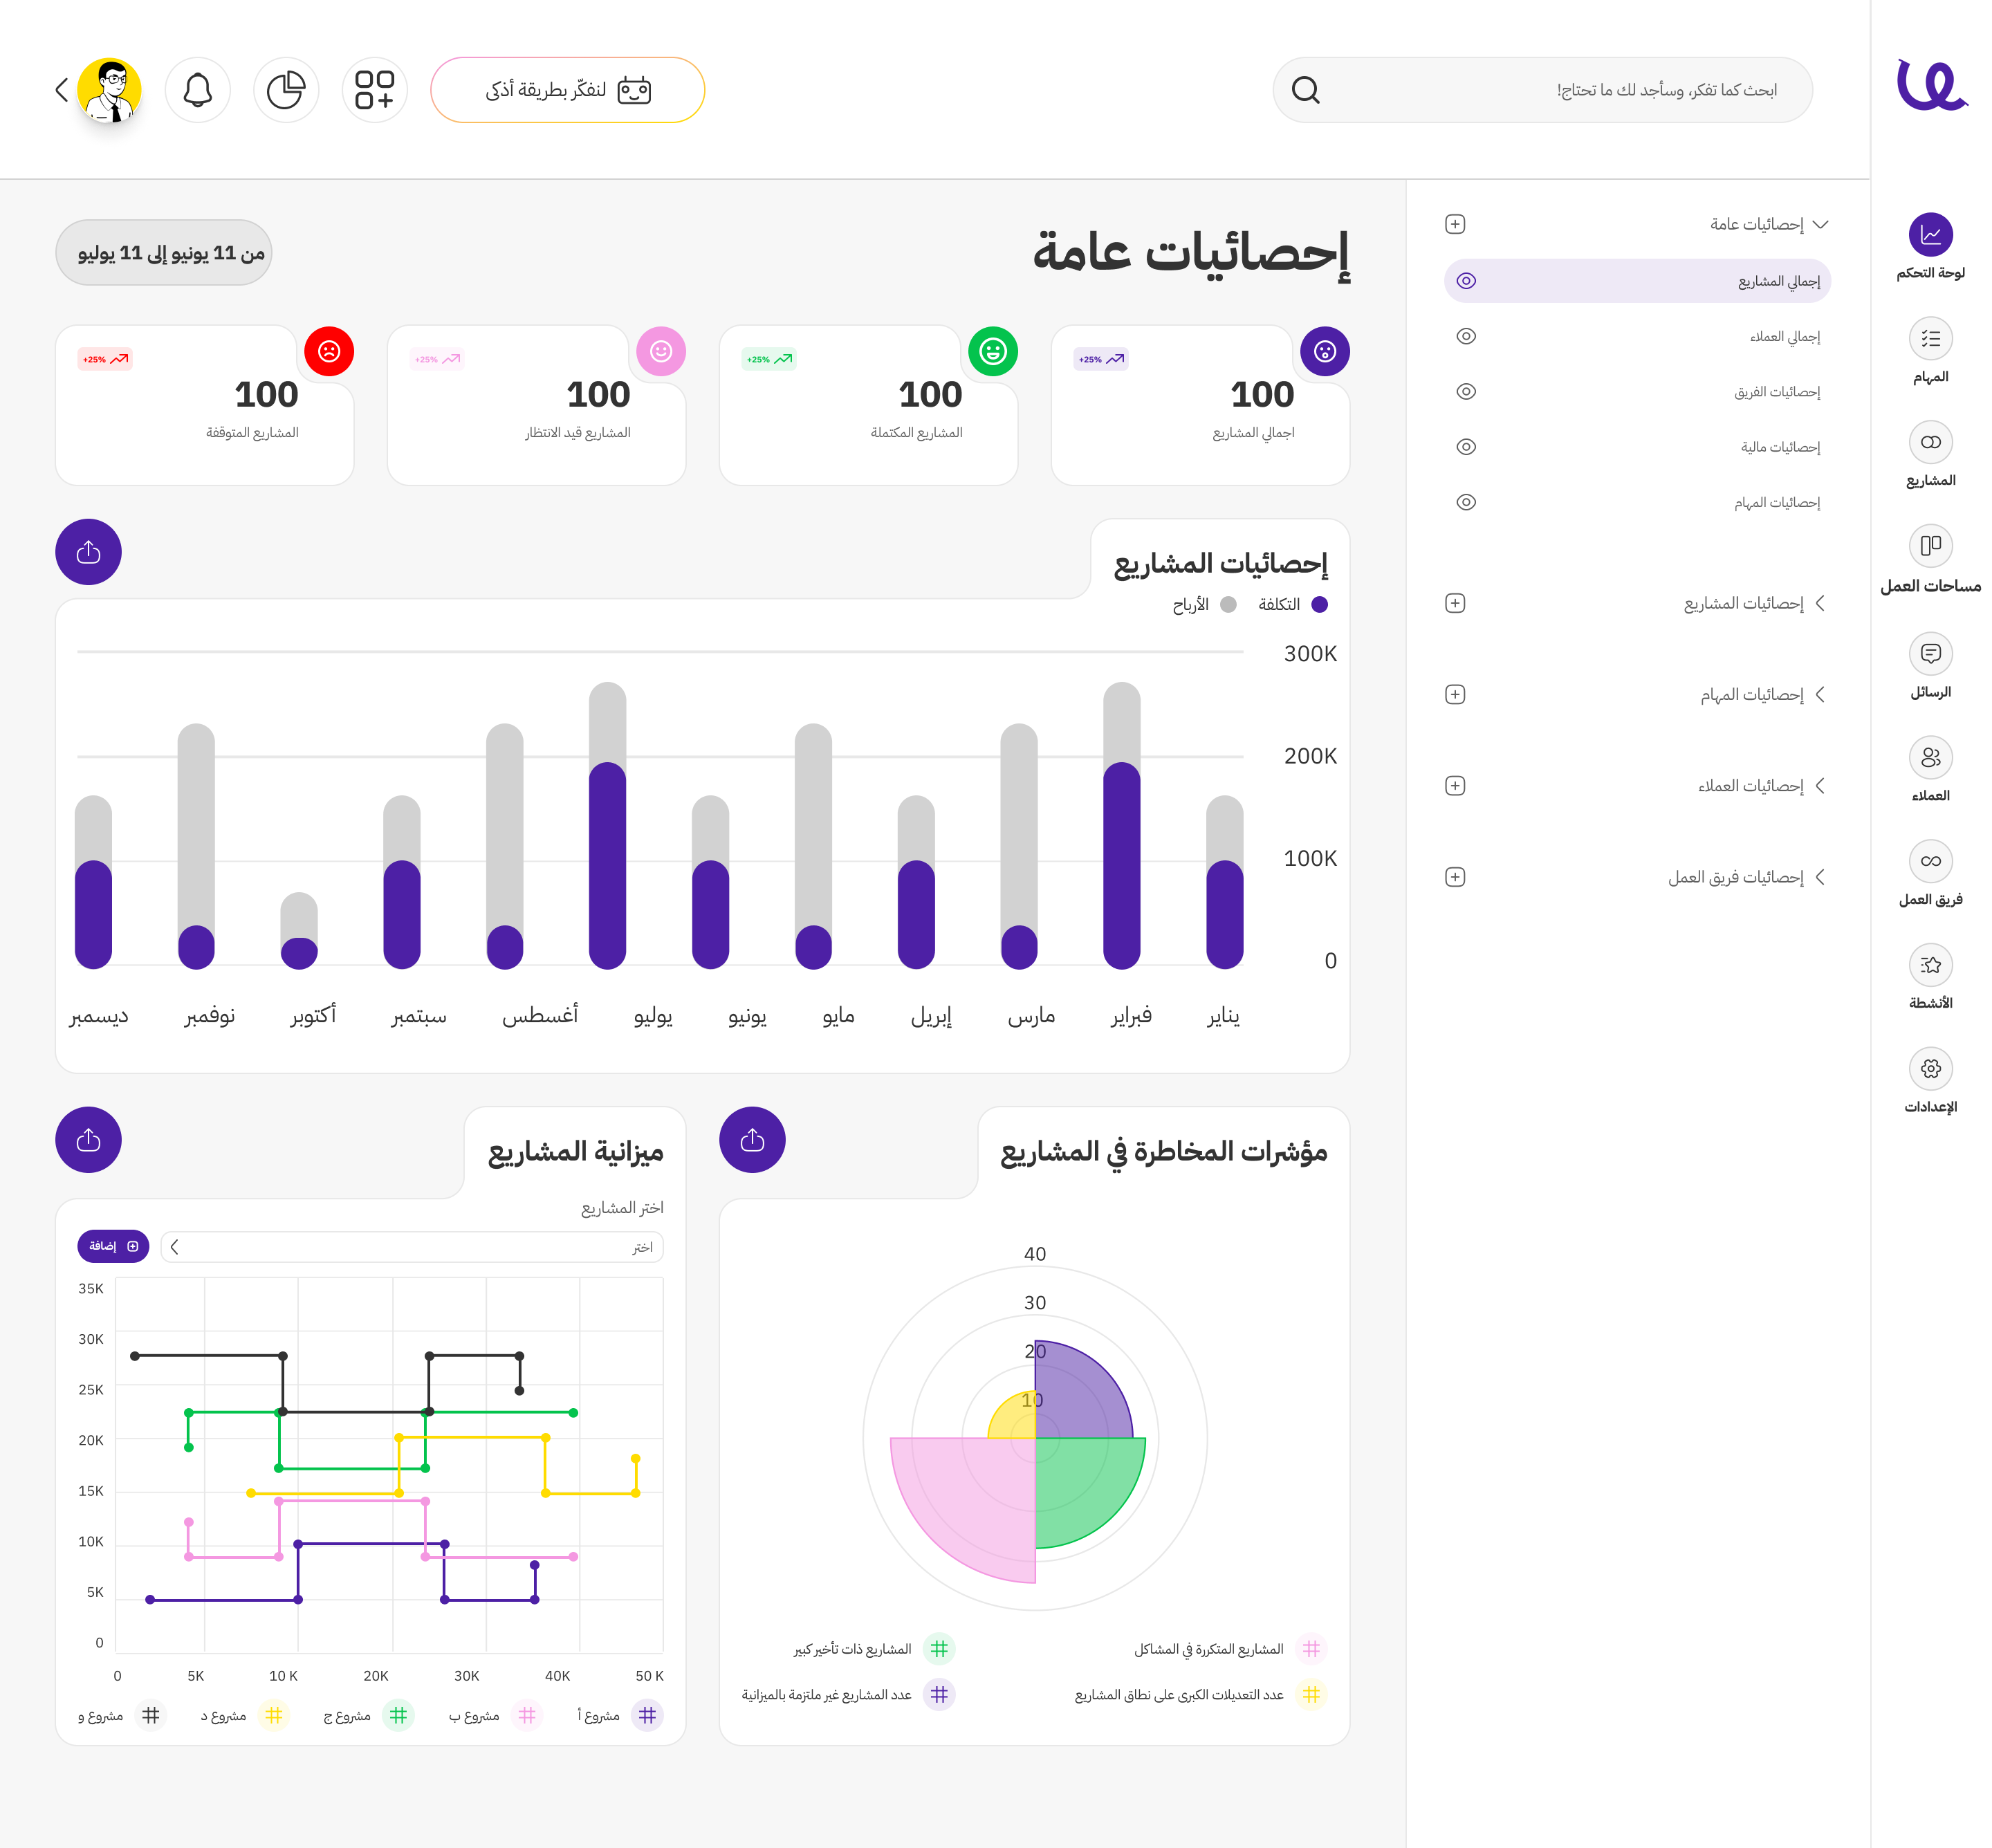Screen dimensions: 1992x1848
Task: Click the +25% badge on المشاريع المتوقفة
Action: point(105,359)
